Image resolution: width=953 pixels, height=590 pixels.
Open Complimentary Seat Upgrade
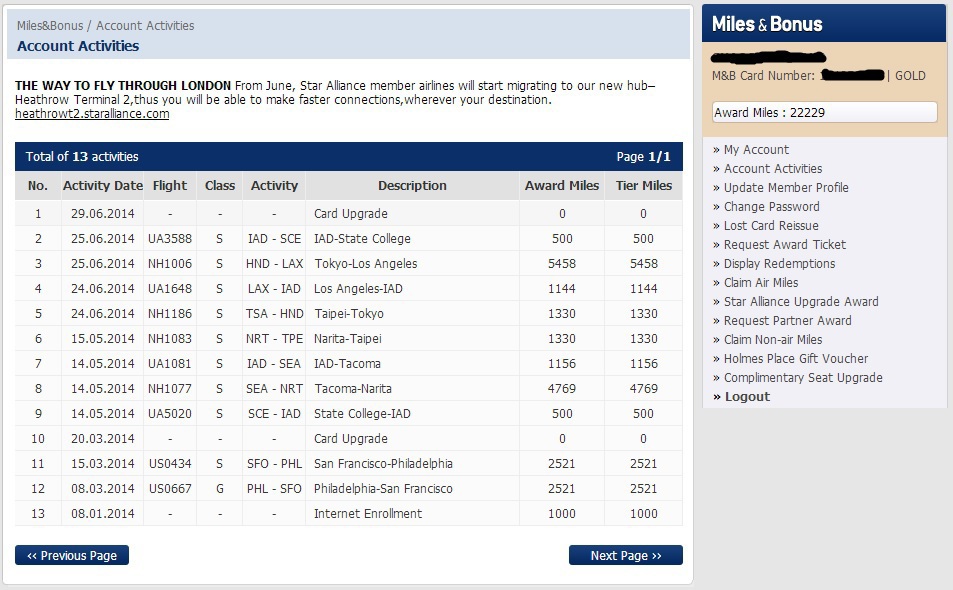(803, 377)
